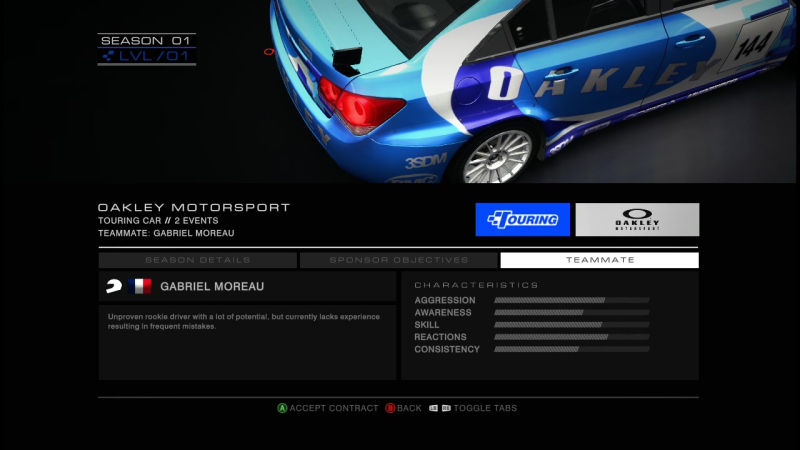
Task: Click the Awareness label
Action: point(443,312)
